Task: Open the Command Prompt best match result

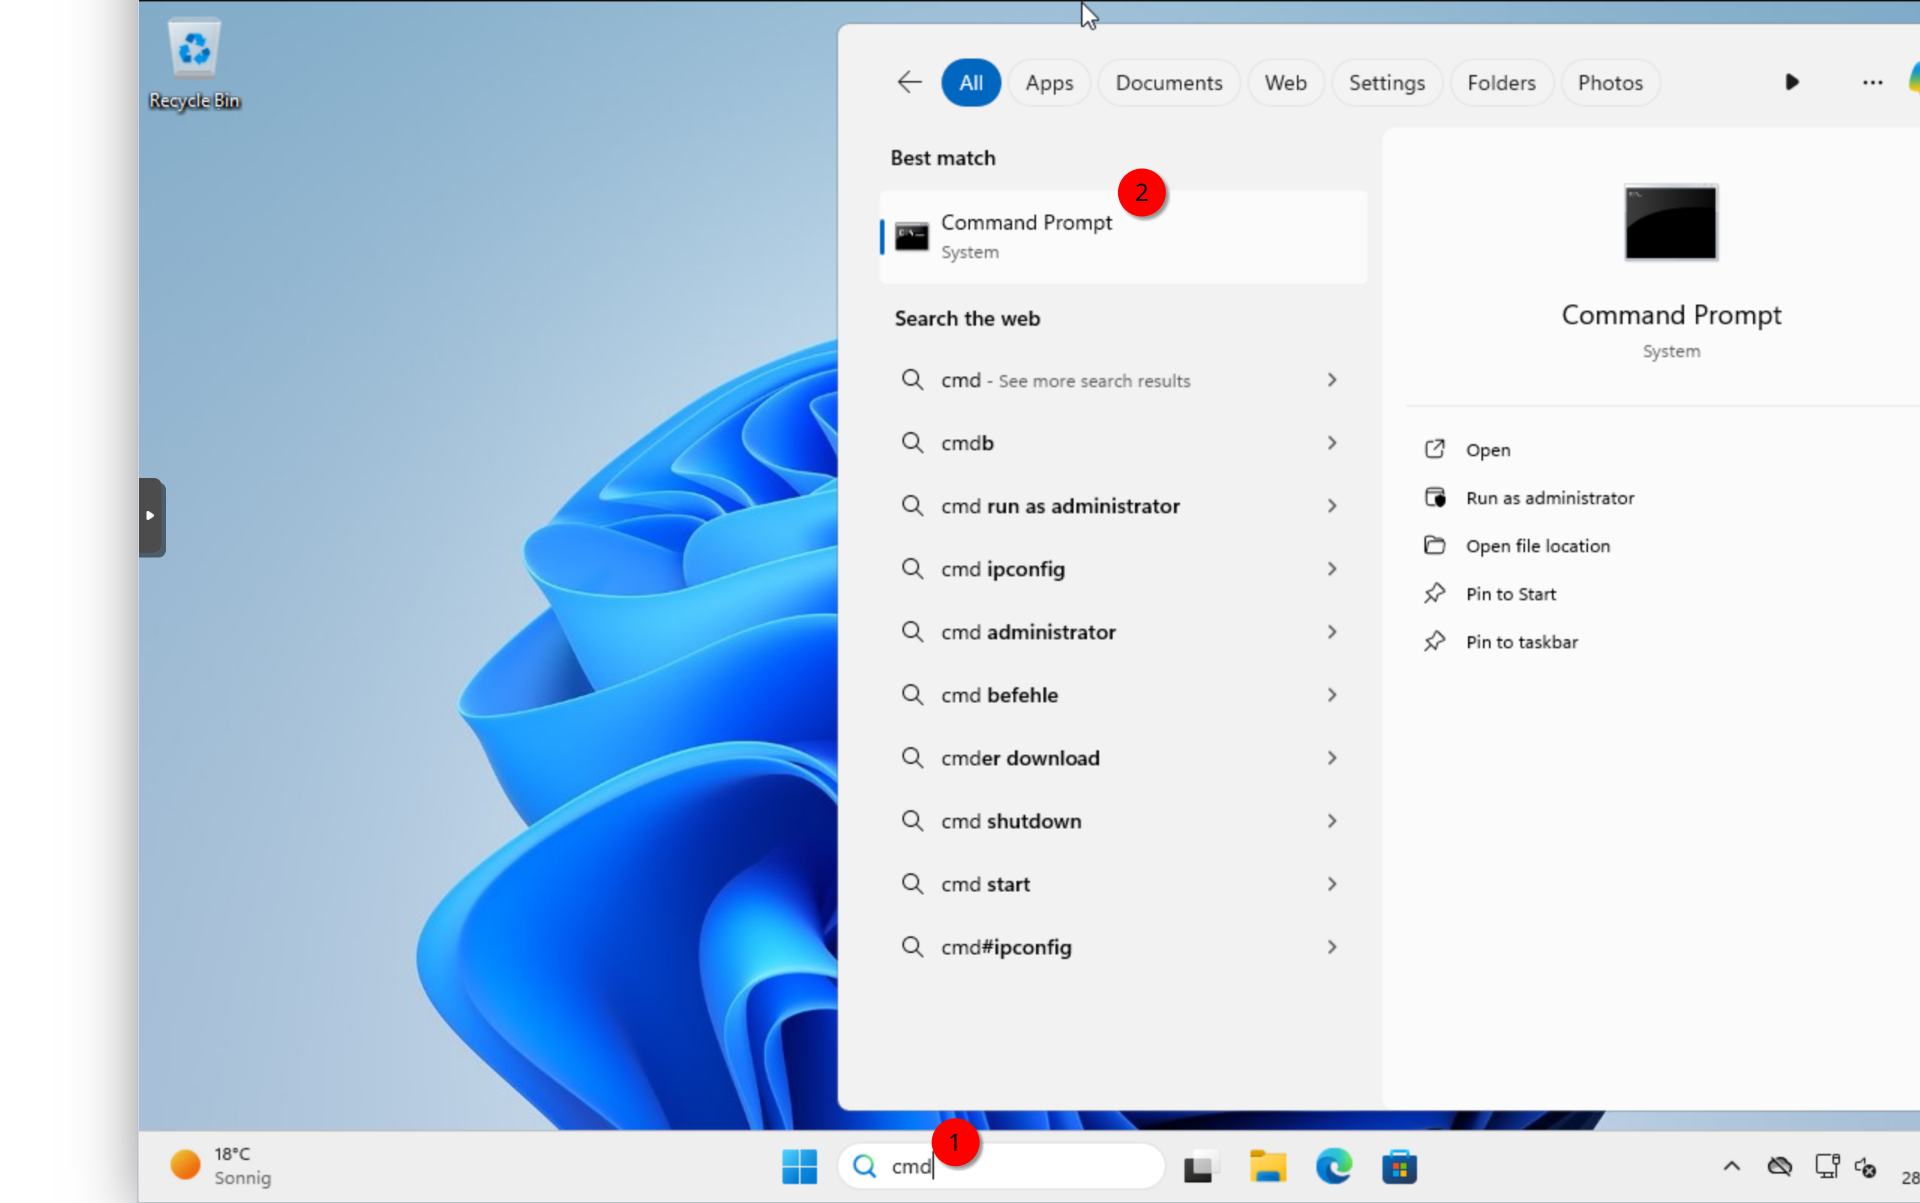Action: 1123,237
